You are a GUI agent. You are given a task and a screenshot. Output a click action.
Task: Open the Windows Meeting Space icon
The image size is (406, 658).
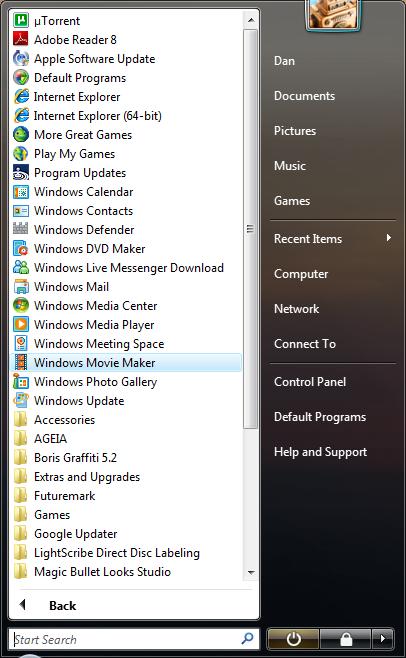(x=21, y=343)
